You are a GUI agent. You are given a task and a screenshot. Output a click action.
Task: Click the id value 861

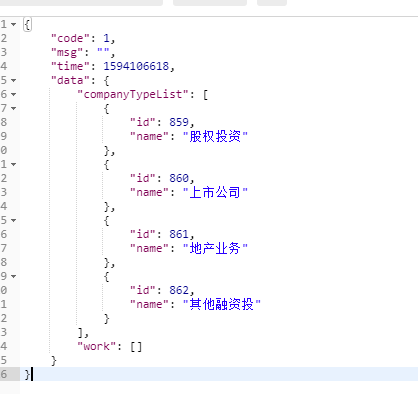coord(179,234)
